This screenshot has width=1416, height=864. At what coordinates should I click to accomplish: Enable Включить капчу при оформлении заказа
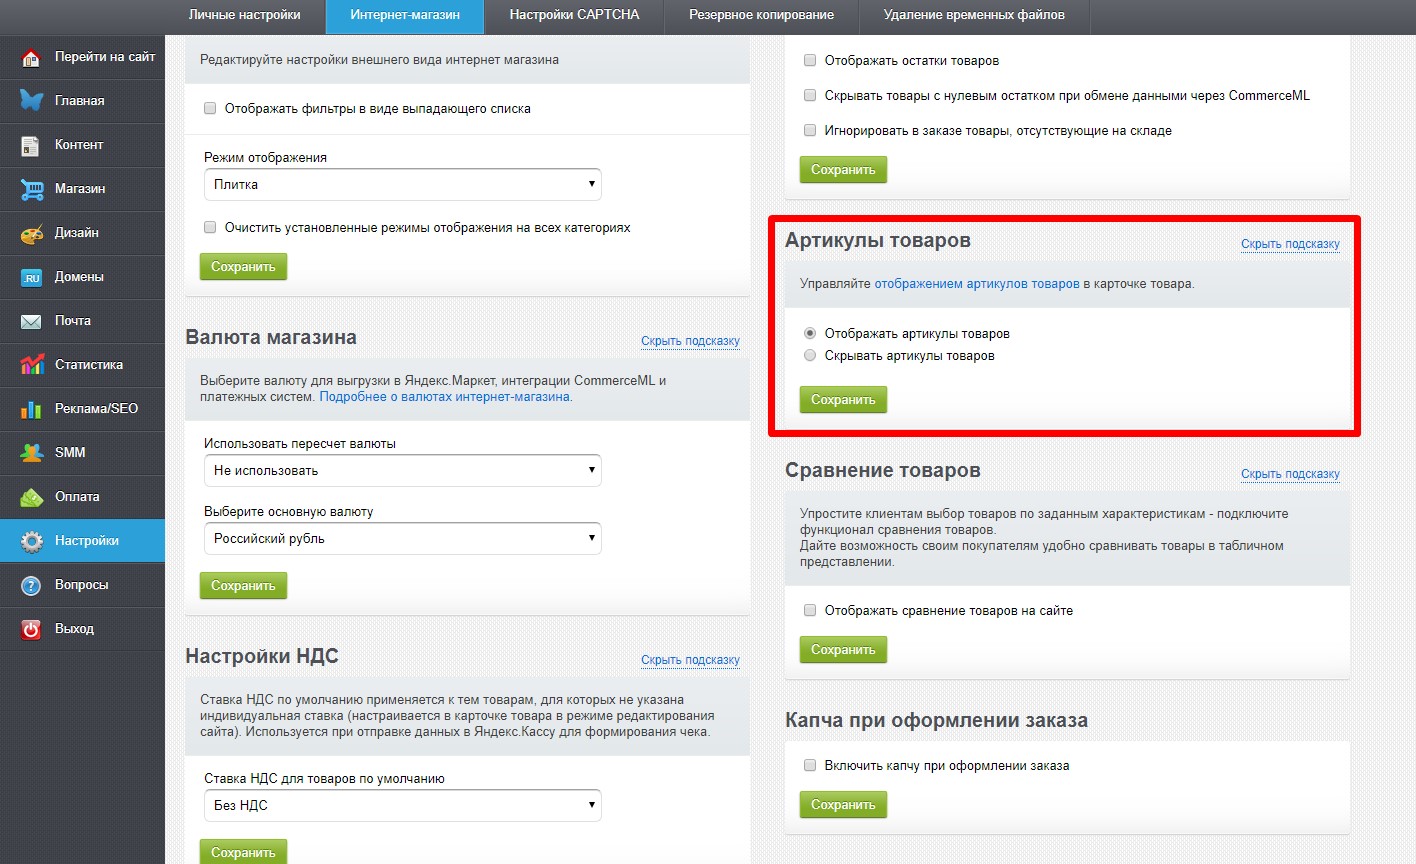coord(810,765)
